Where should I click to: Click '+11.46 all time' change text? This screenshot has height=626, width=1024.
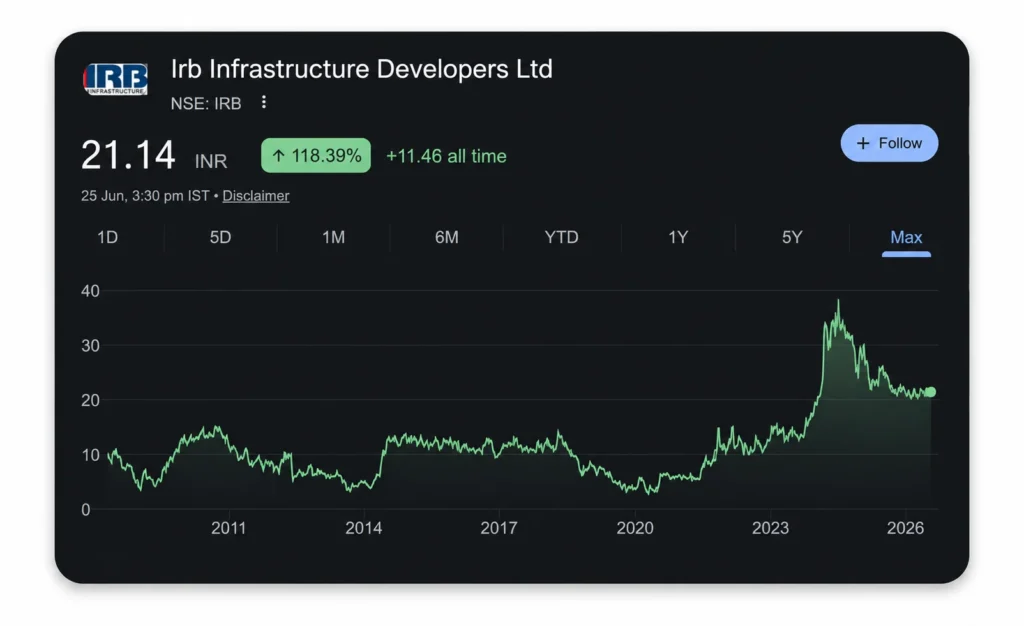click(x=446, y=156)
